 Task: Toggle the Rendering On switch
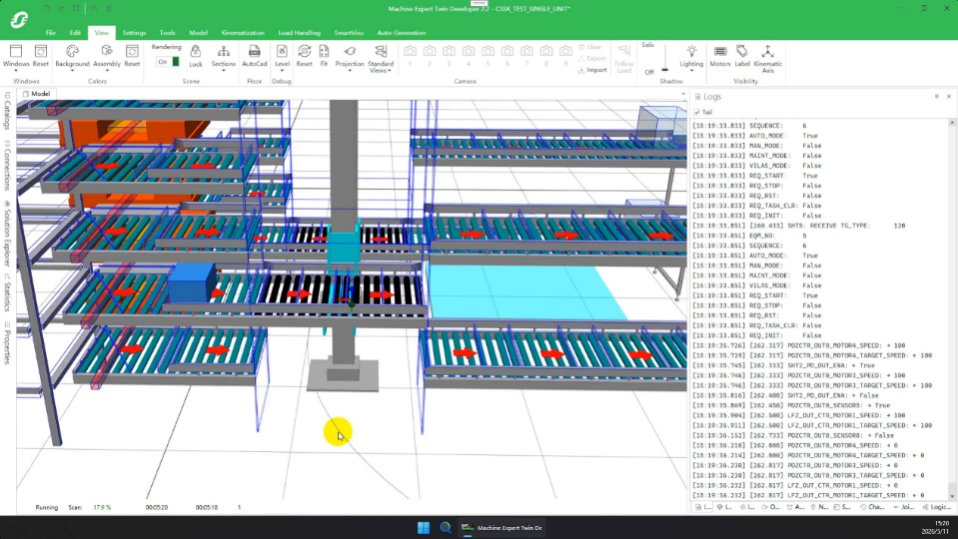pyautogui.click(x=167, y=62)
